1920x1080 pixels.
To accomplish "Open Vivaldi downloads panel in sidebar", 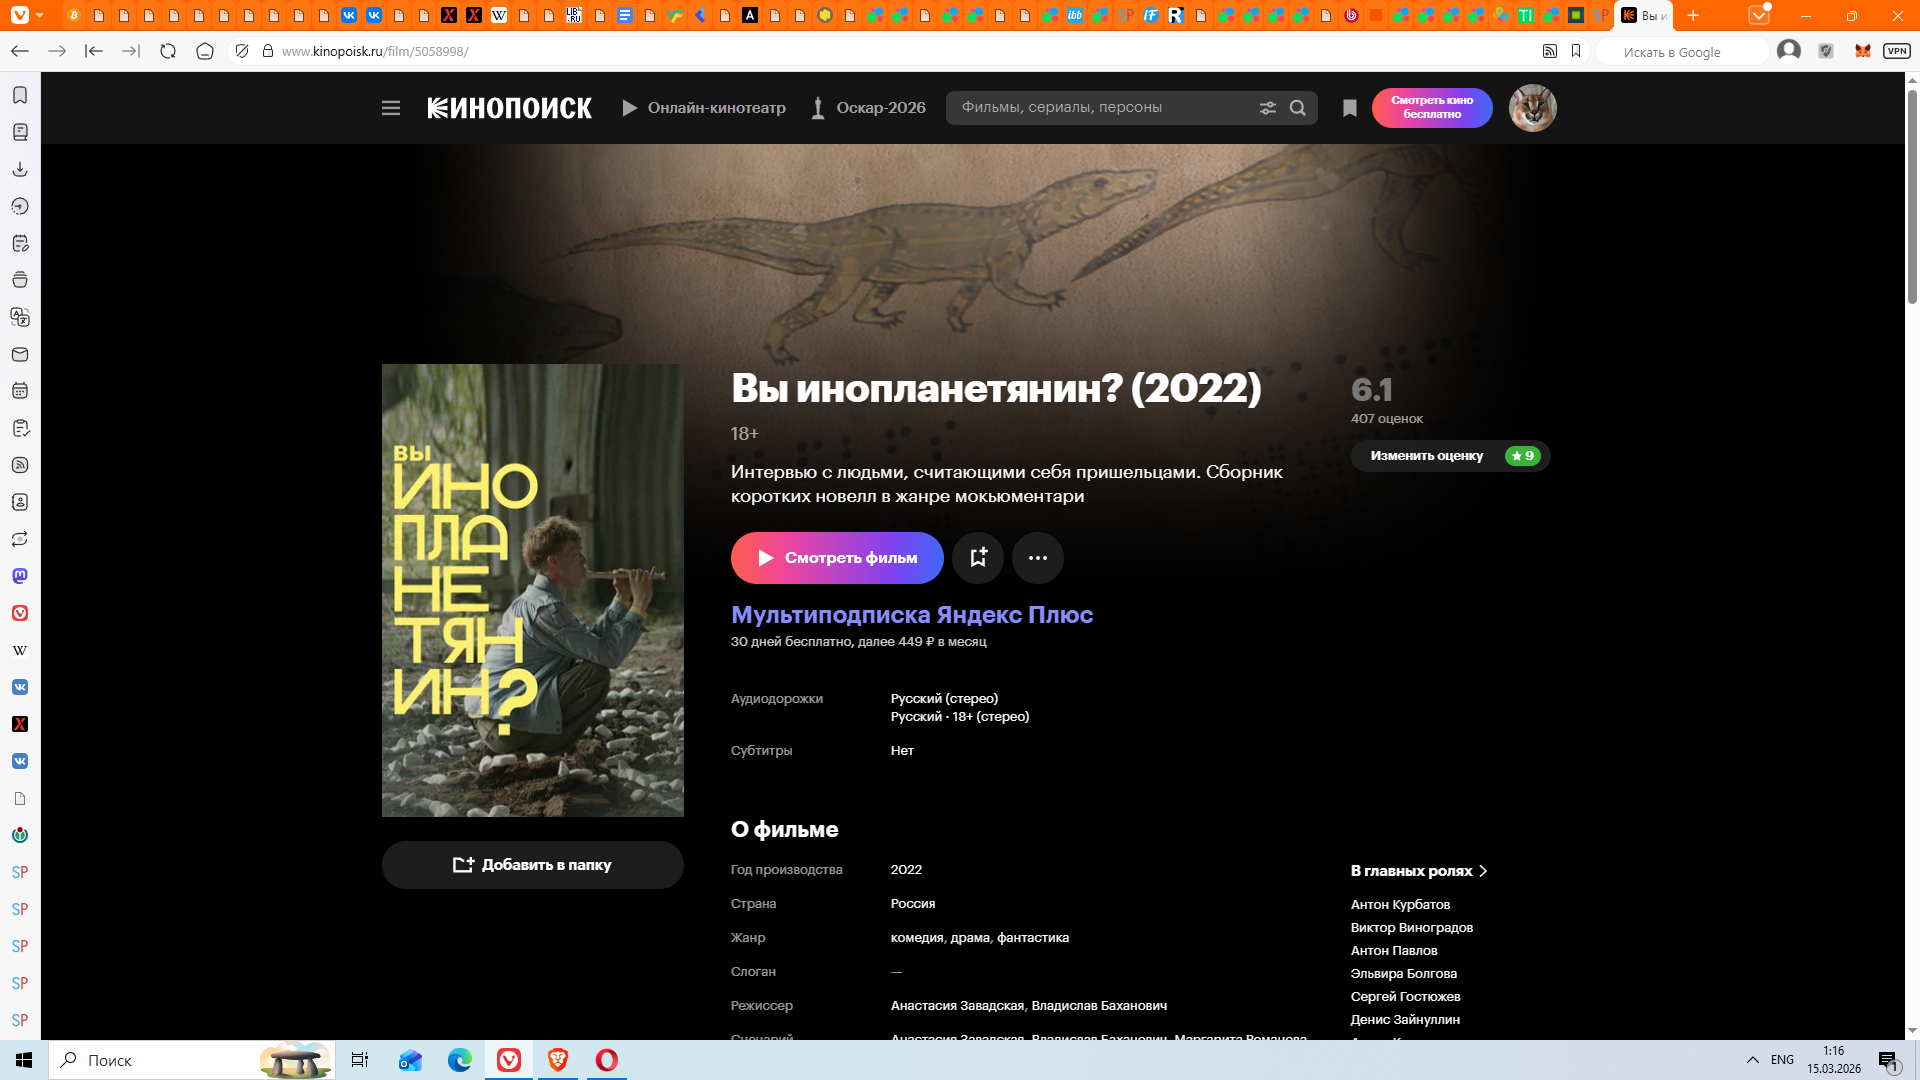I will tap(20, 169).
